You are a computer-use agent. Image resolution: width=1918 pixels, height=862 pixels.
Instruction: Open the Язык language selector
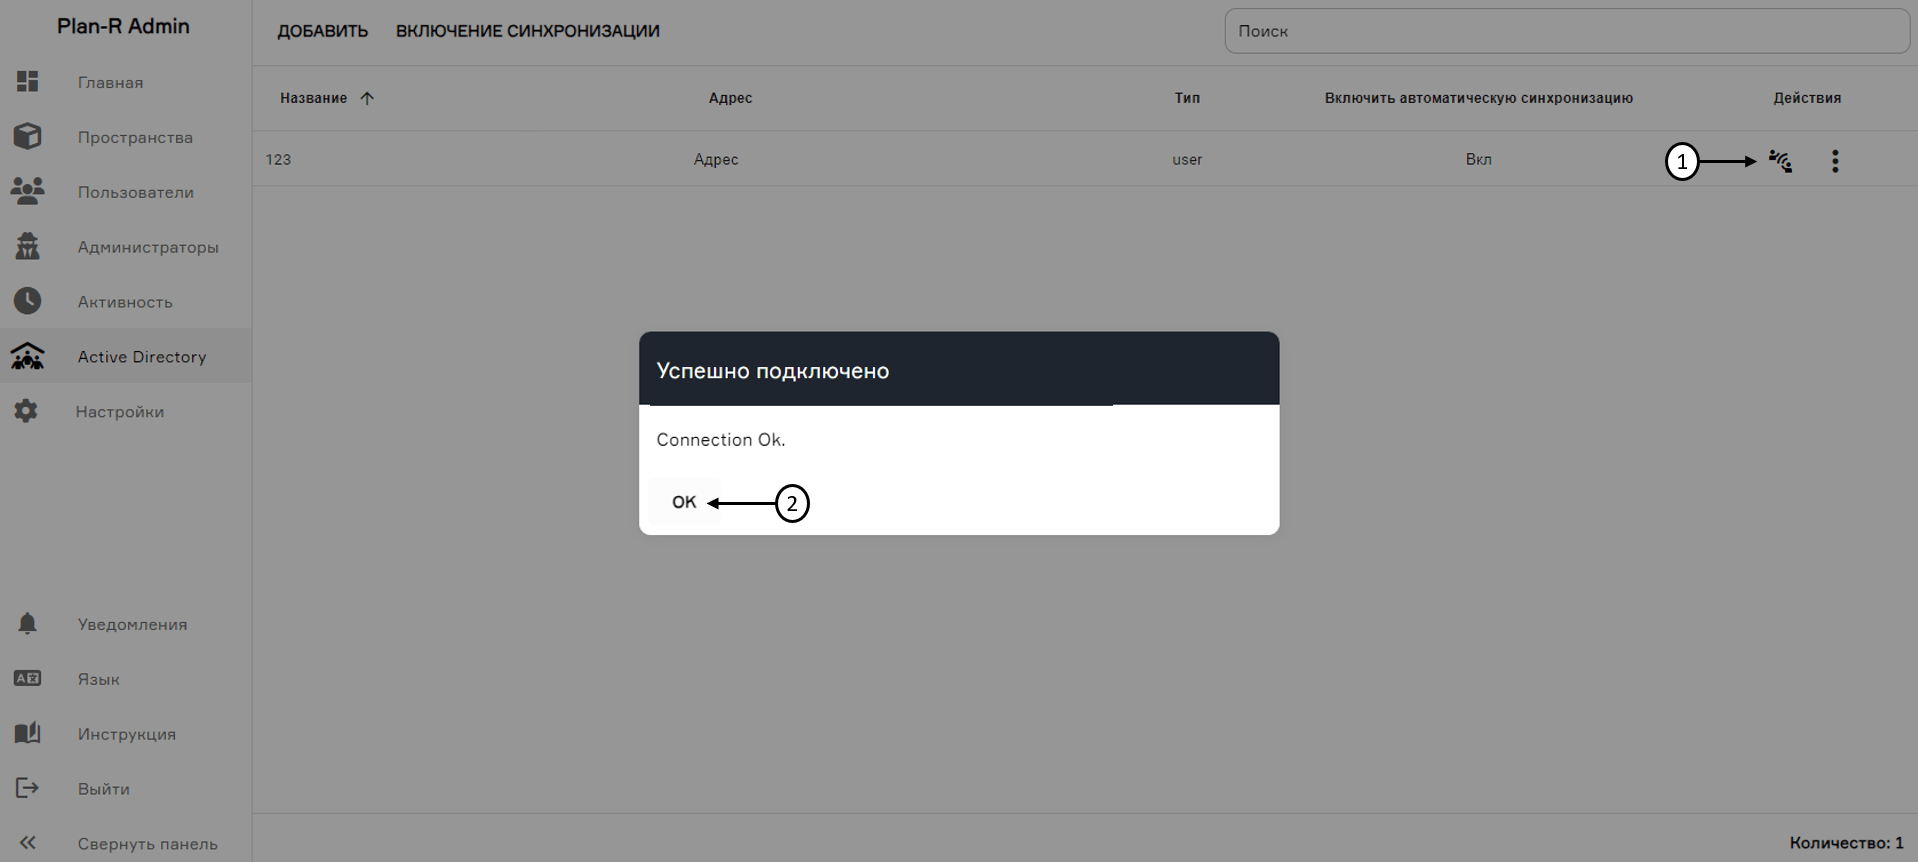98,679
